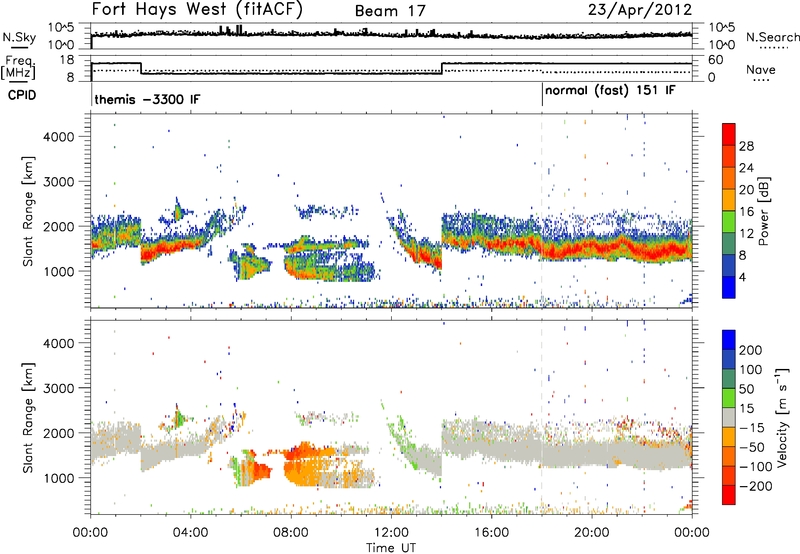Click the 'Velocity [m s-1]' colorbar label
The height and width of the screenshot is (554, 800).
(x=782, y=417)
